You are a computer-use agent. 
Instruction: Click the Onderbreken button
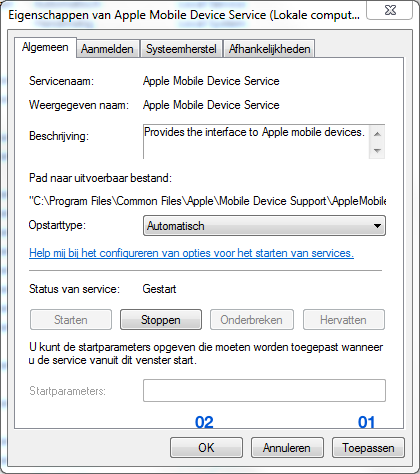[x=252, y=320]
